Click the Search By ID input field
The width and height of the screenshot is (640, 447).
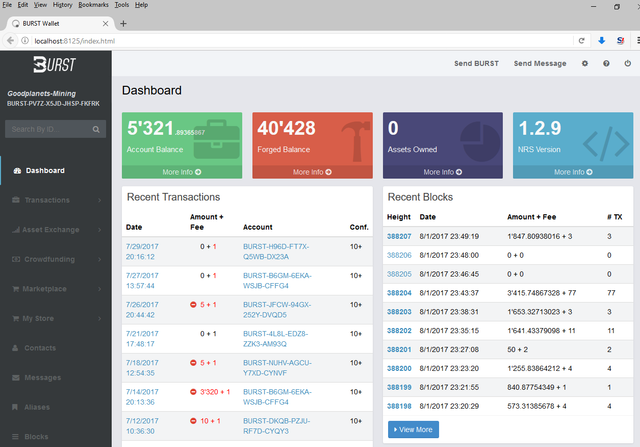[49, 129]
